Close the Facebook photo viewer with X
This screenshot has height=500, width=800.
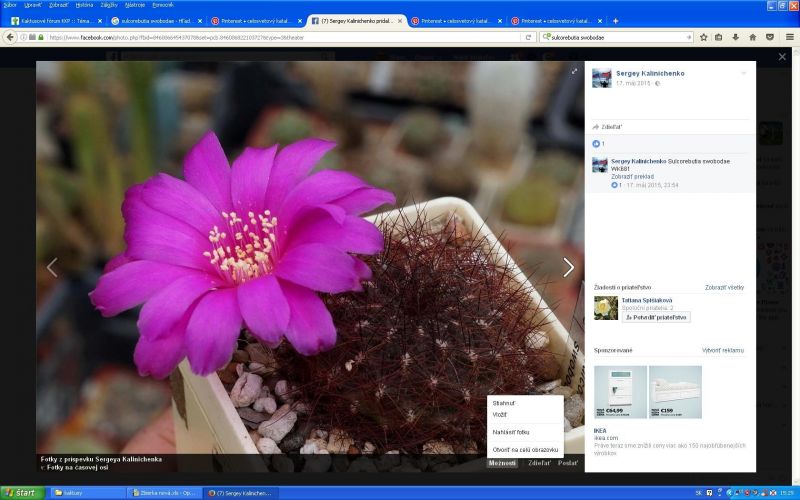(x=782, y=57)
